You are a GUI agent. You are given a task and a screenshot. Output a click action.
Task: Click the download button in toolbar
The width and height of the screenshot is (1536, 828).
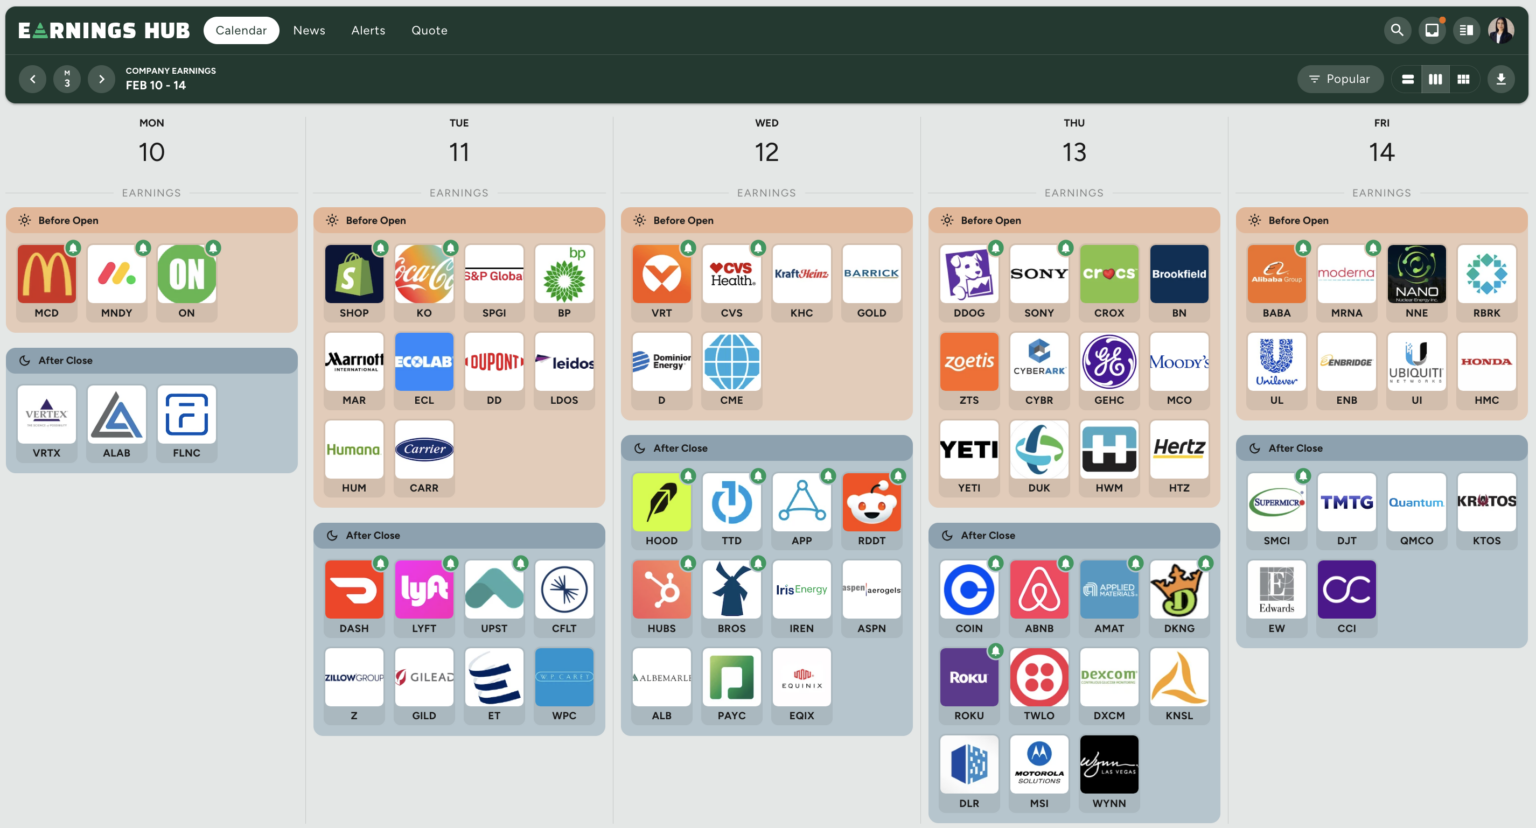coord(1501,79)
